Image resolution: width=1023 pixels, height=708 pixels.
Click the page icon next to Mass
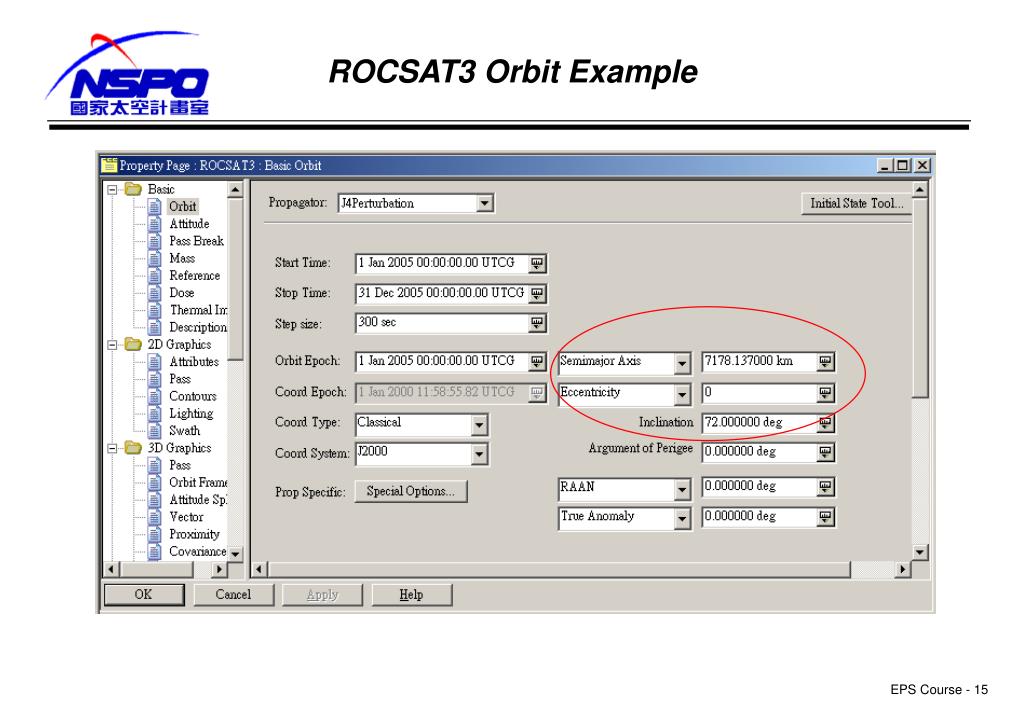point(155,258)
